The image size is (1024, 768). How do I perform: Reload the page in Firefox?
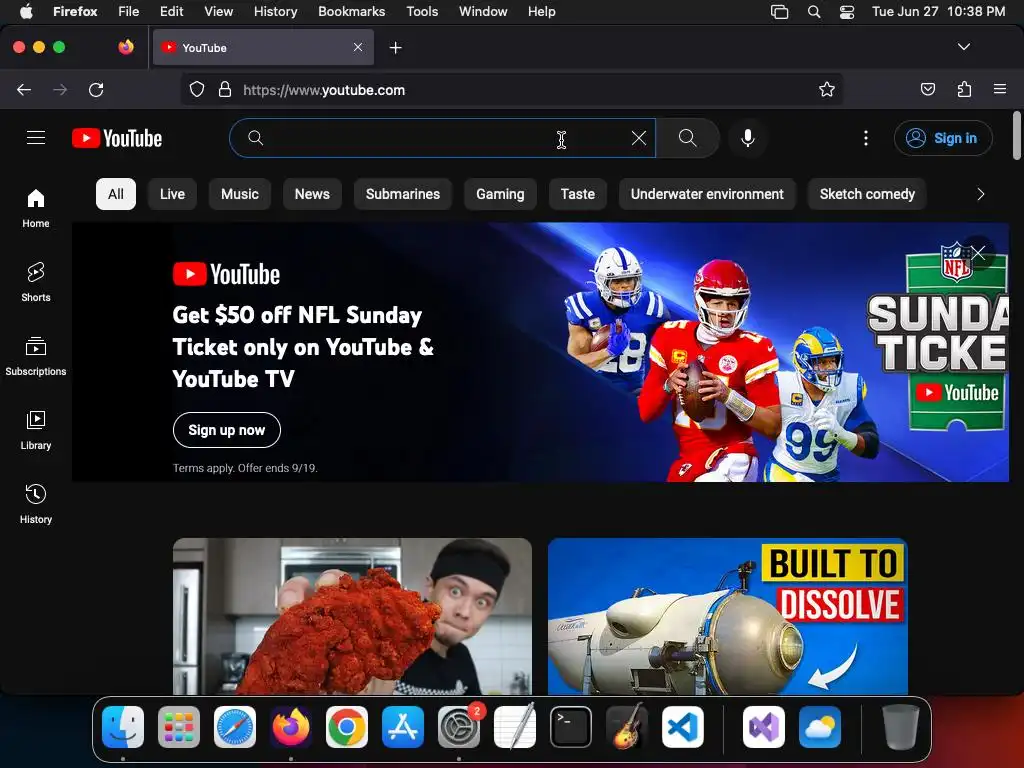(x=96, y=89)
